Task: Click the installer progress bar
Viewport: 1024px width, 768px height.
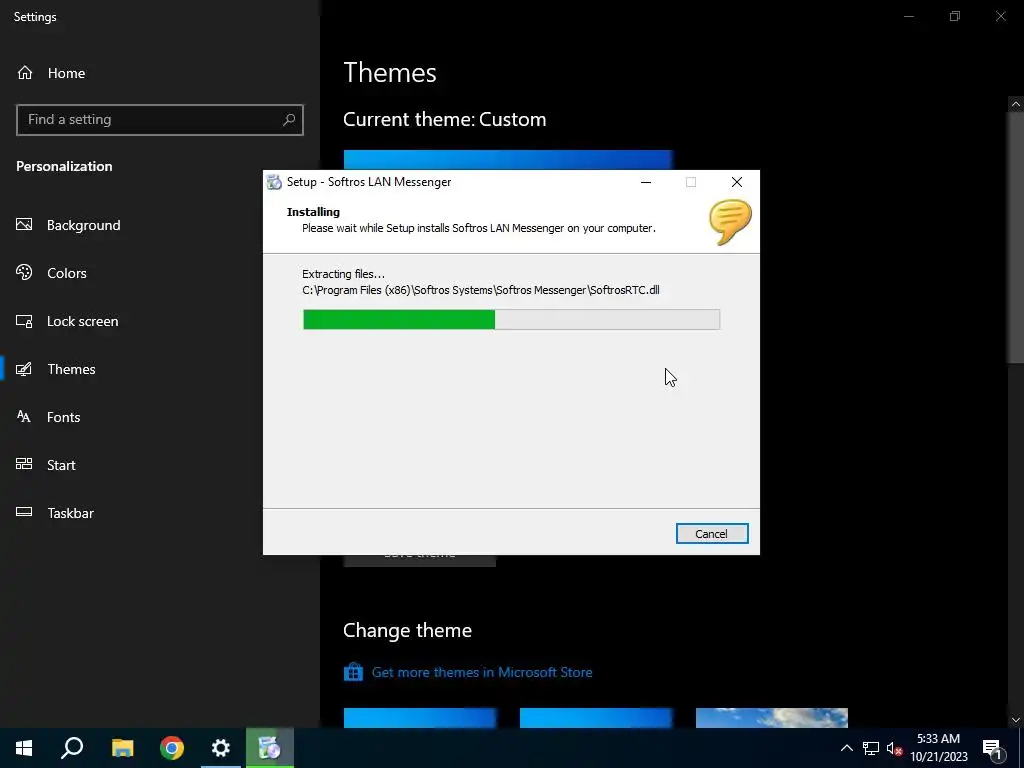Action: click(x=511, y=319)
